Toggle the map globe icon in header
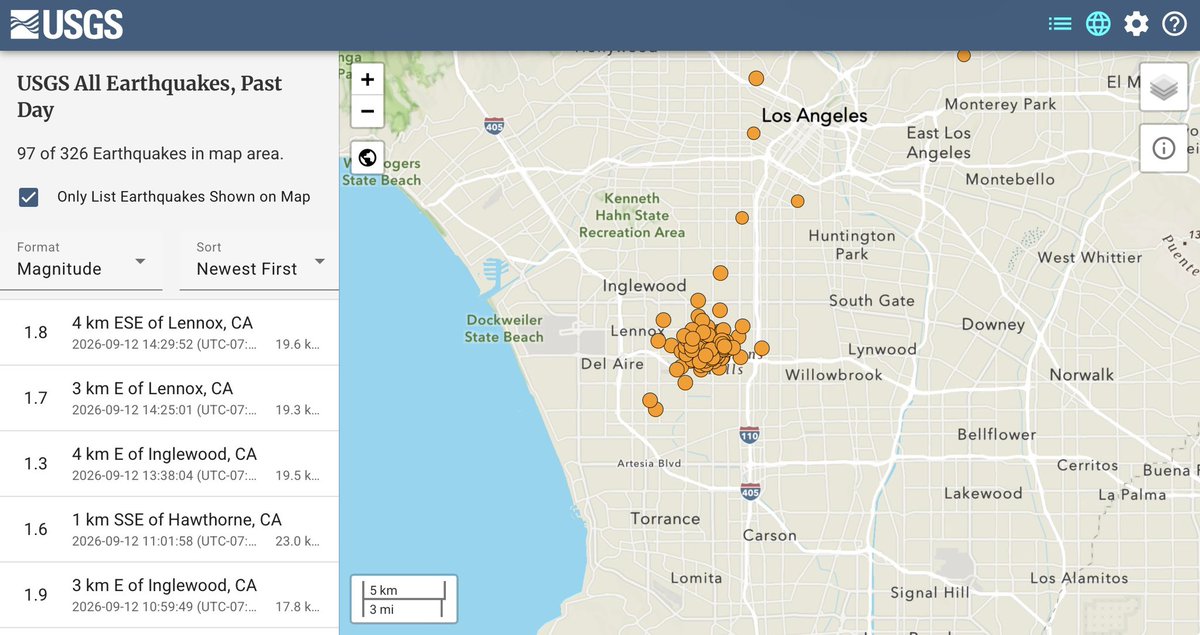 1098,24
